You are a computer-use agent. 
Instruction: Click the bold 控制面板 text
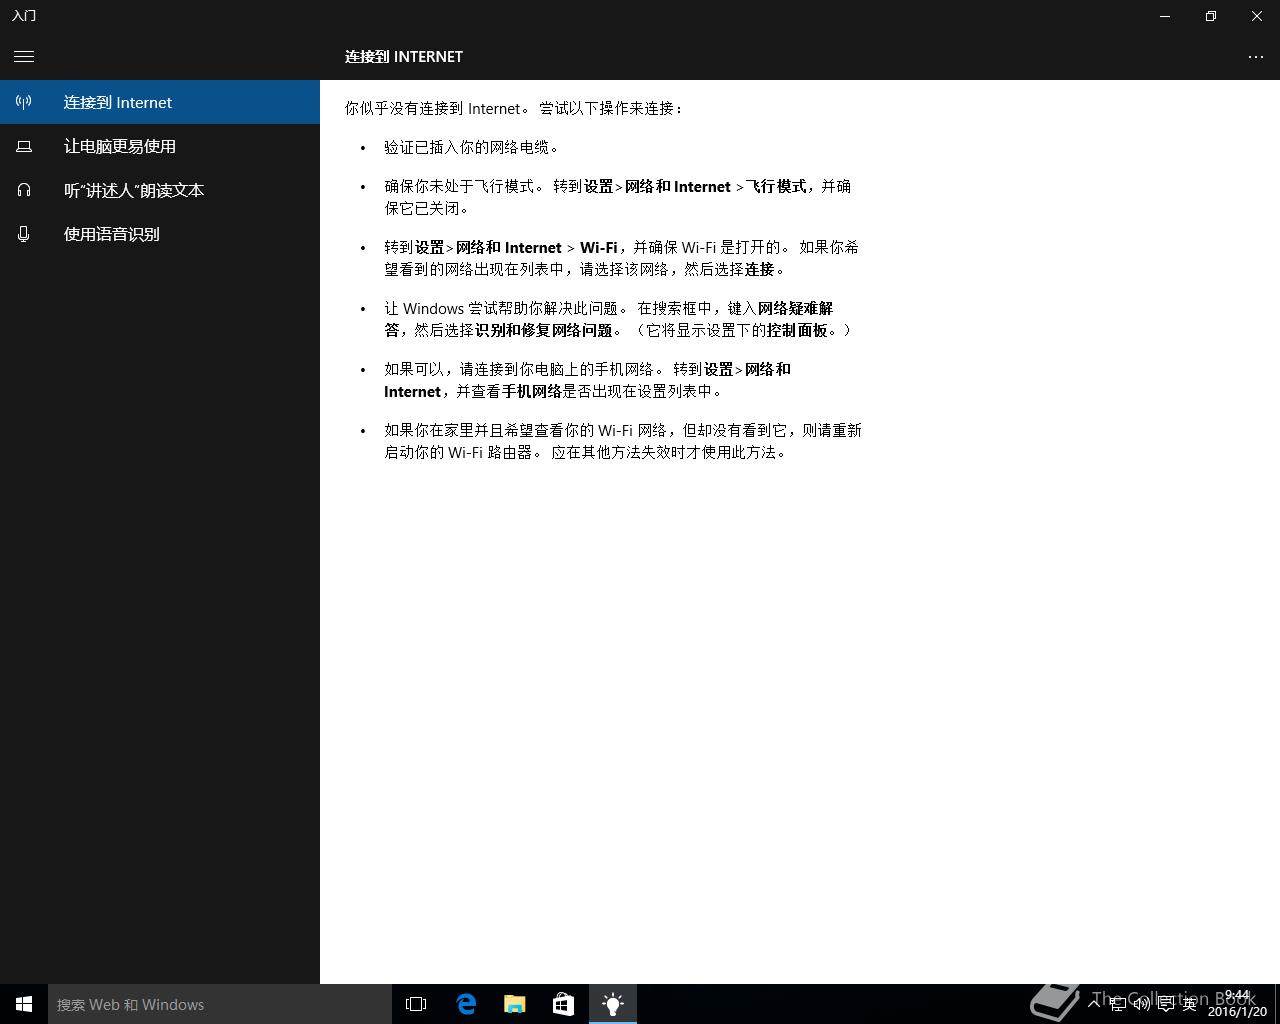[797, 330]
